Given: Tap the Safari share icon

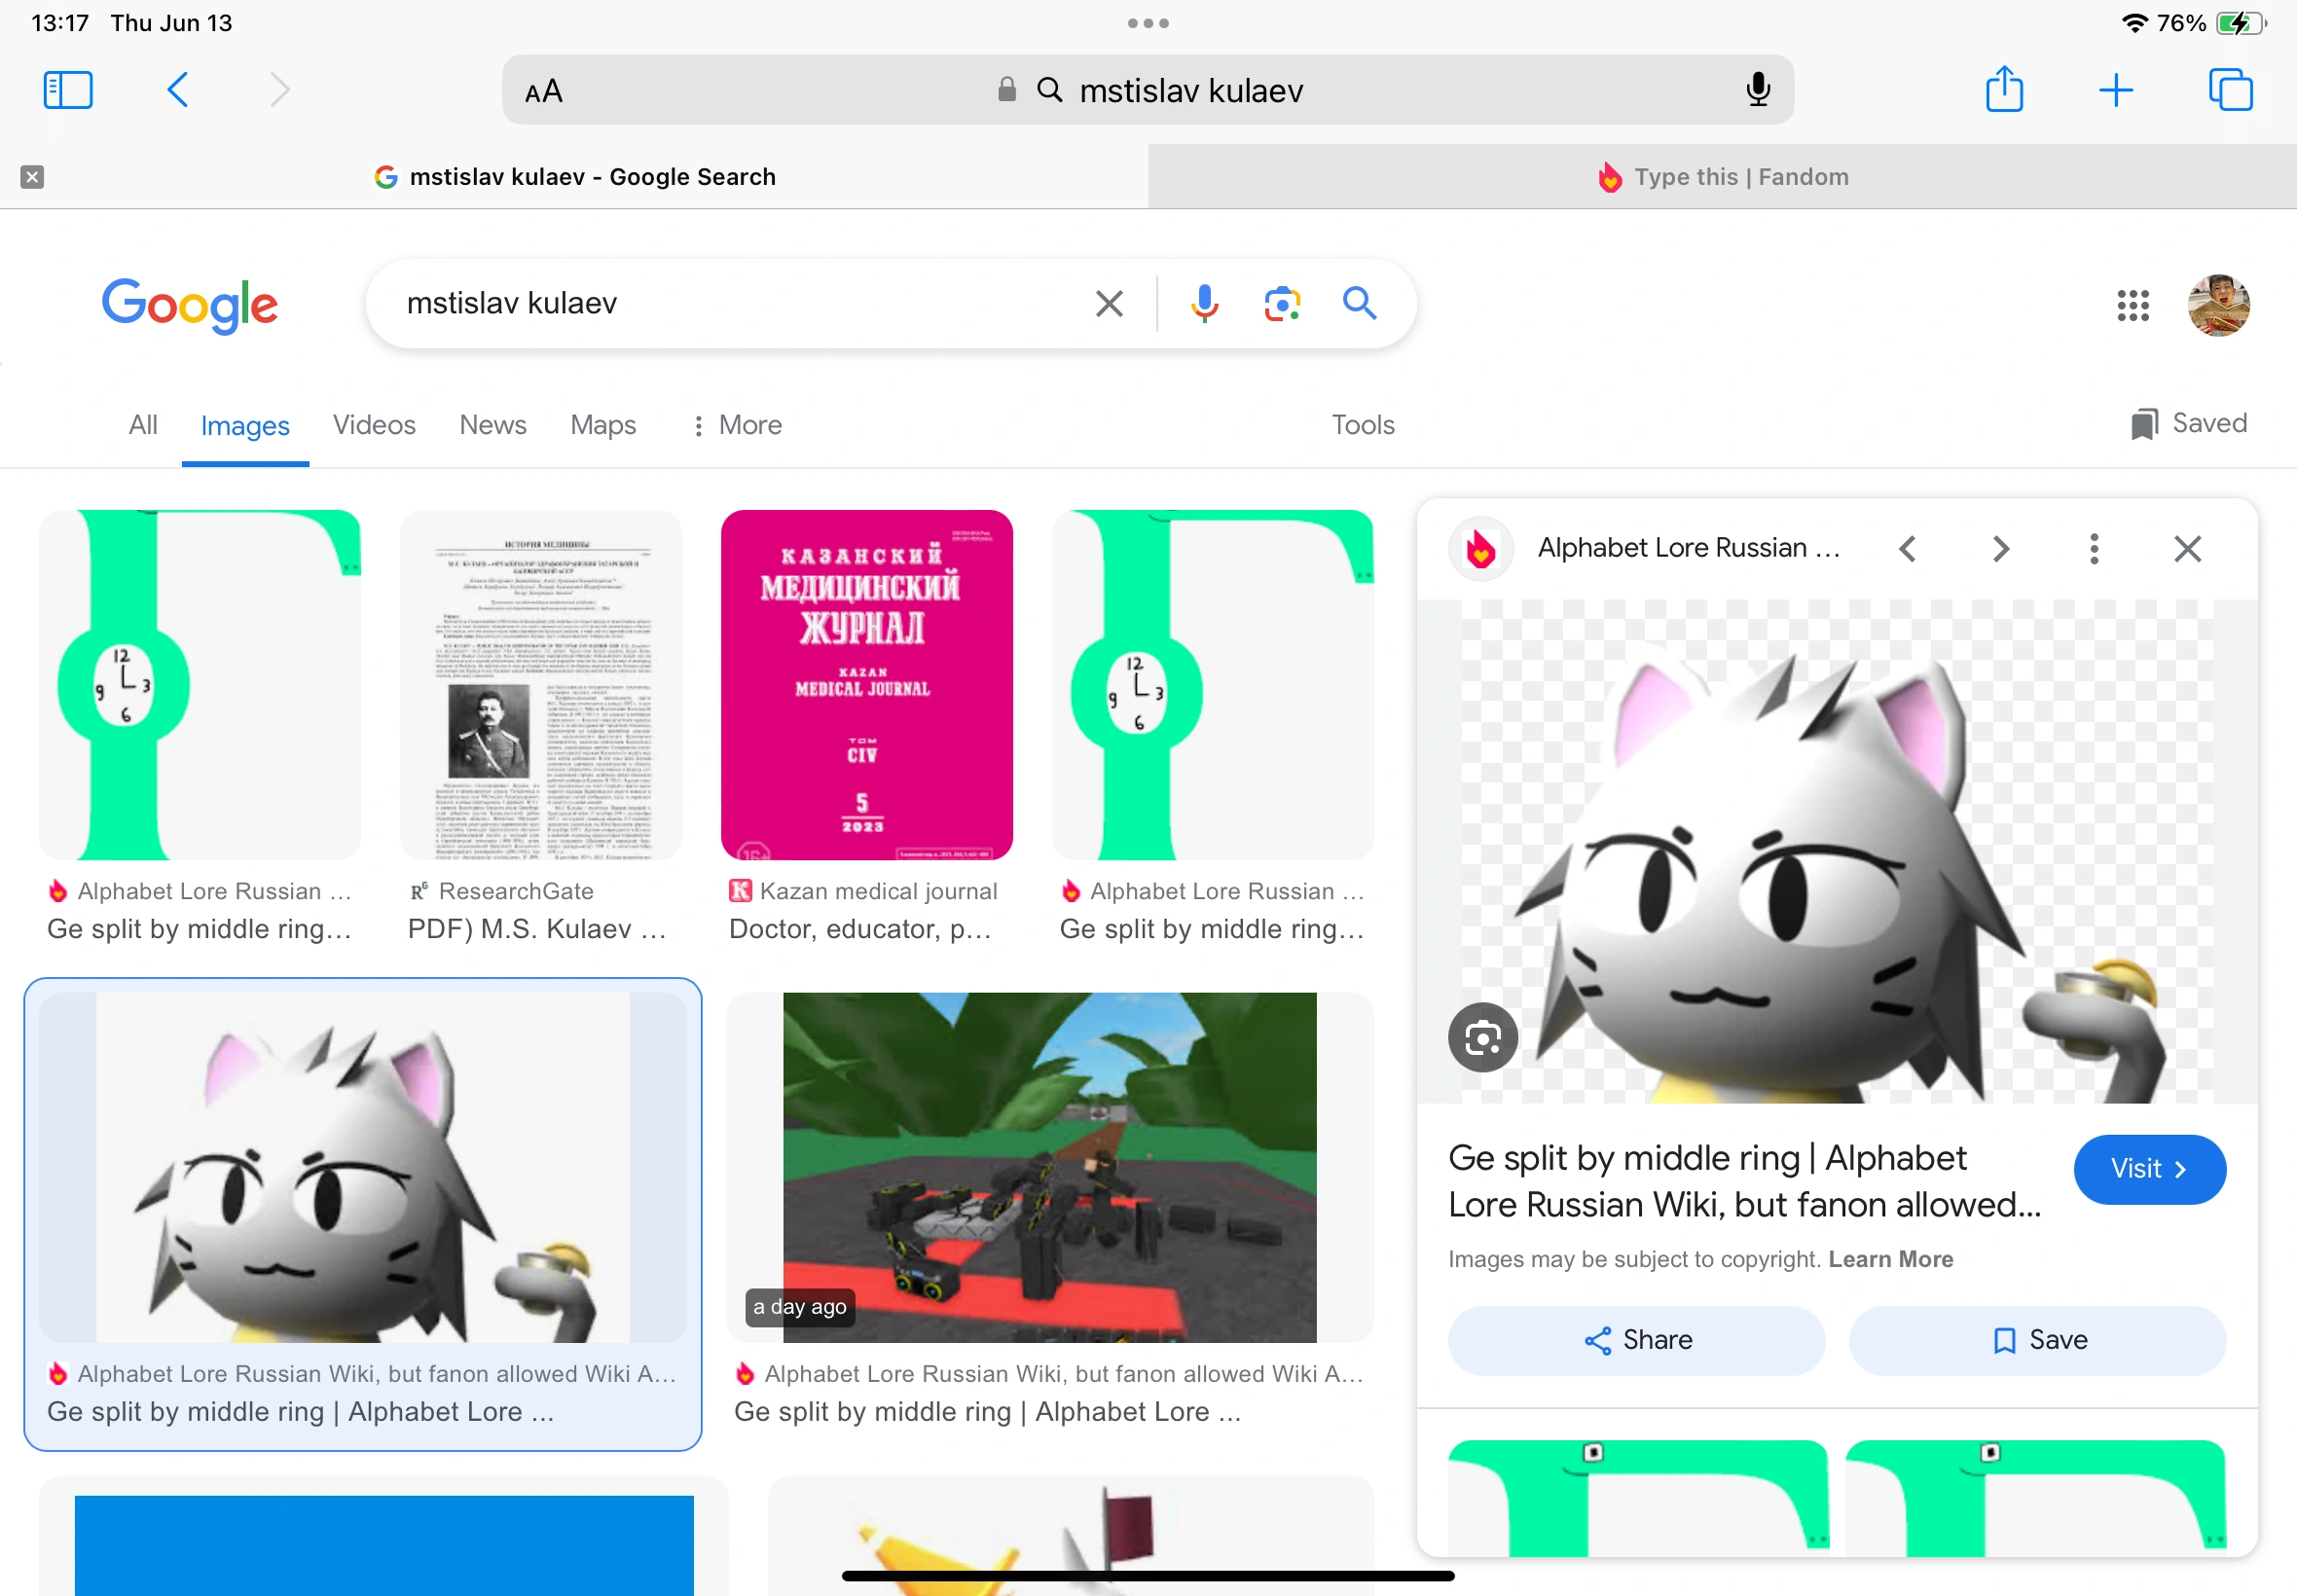Looking at the screenshot, I should pos(2003,90).
